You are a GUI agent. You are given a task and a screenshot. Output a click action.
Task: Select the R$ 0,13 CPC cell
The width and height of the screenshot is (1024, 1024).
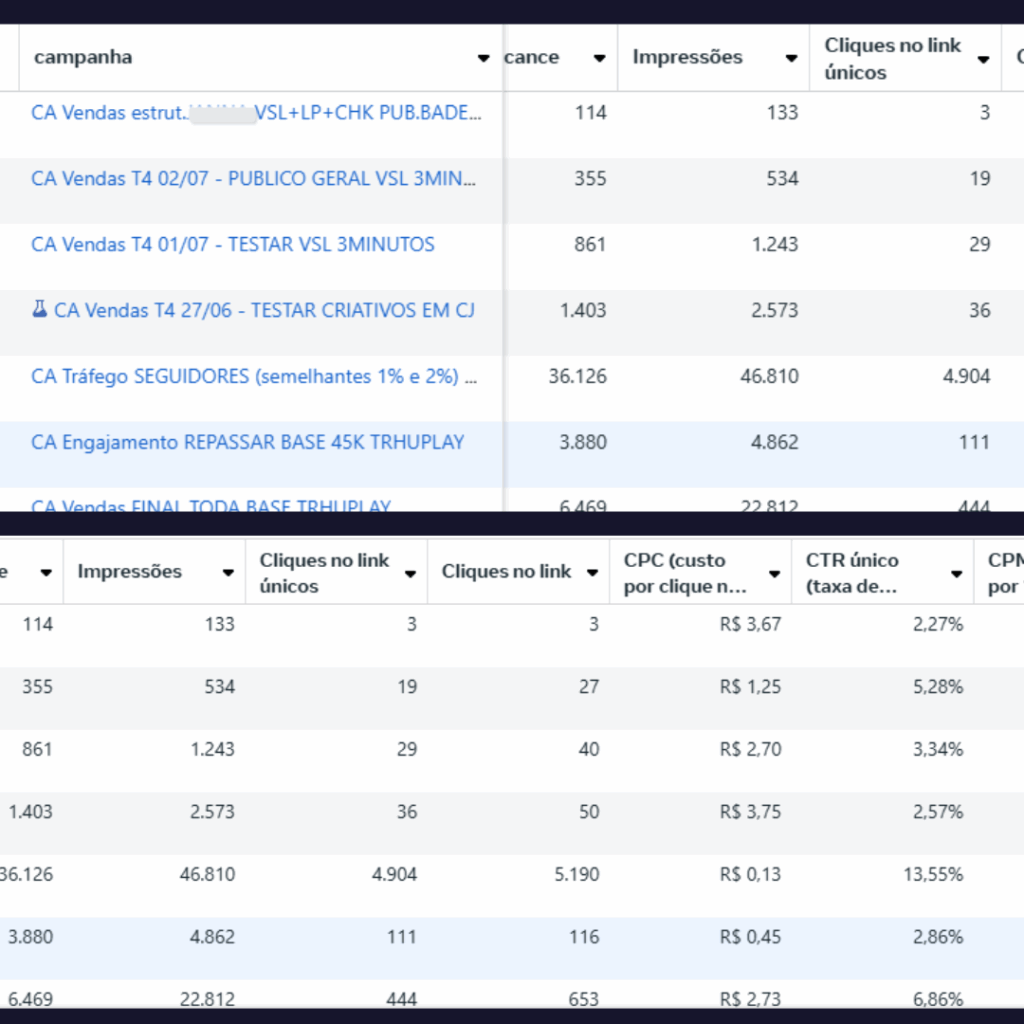point(750,875)
